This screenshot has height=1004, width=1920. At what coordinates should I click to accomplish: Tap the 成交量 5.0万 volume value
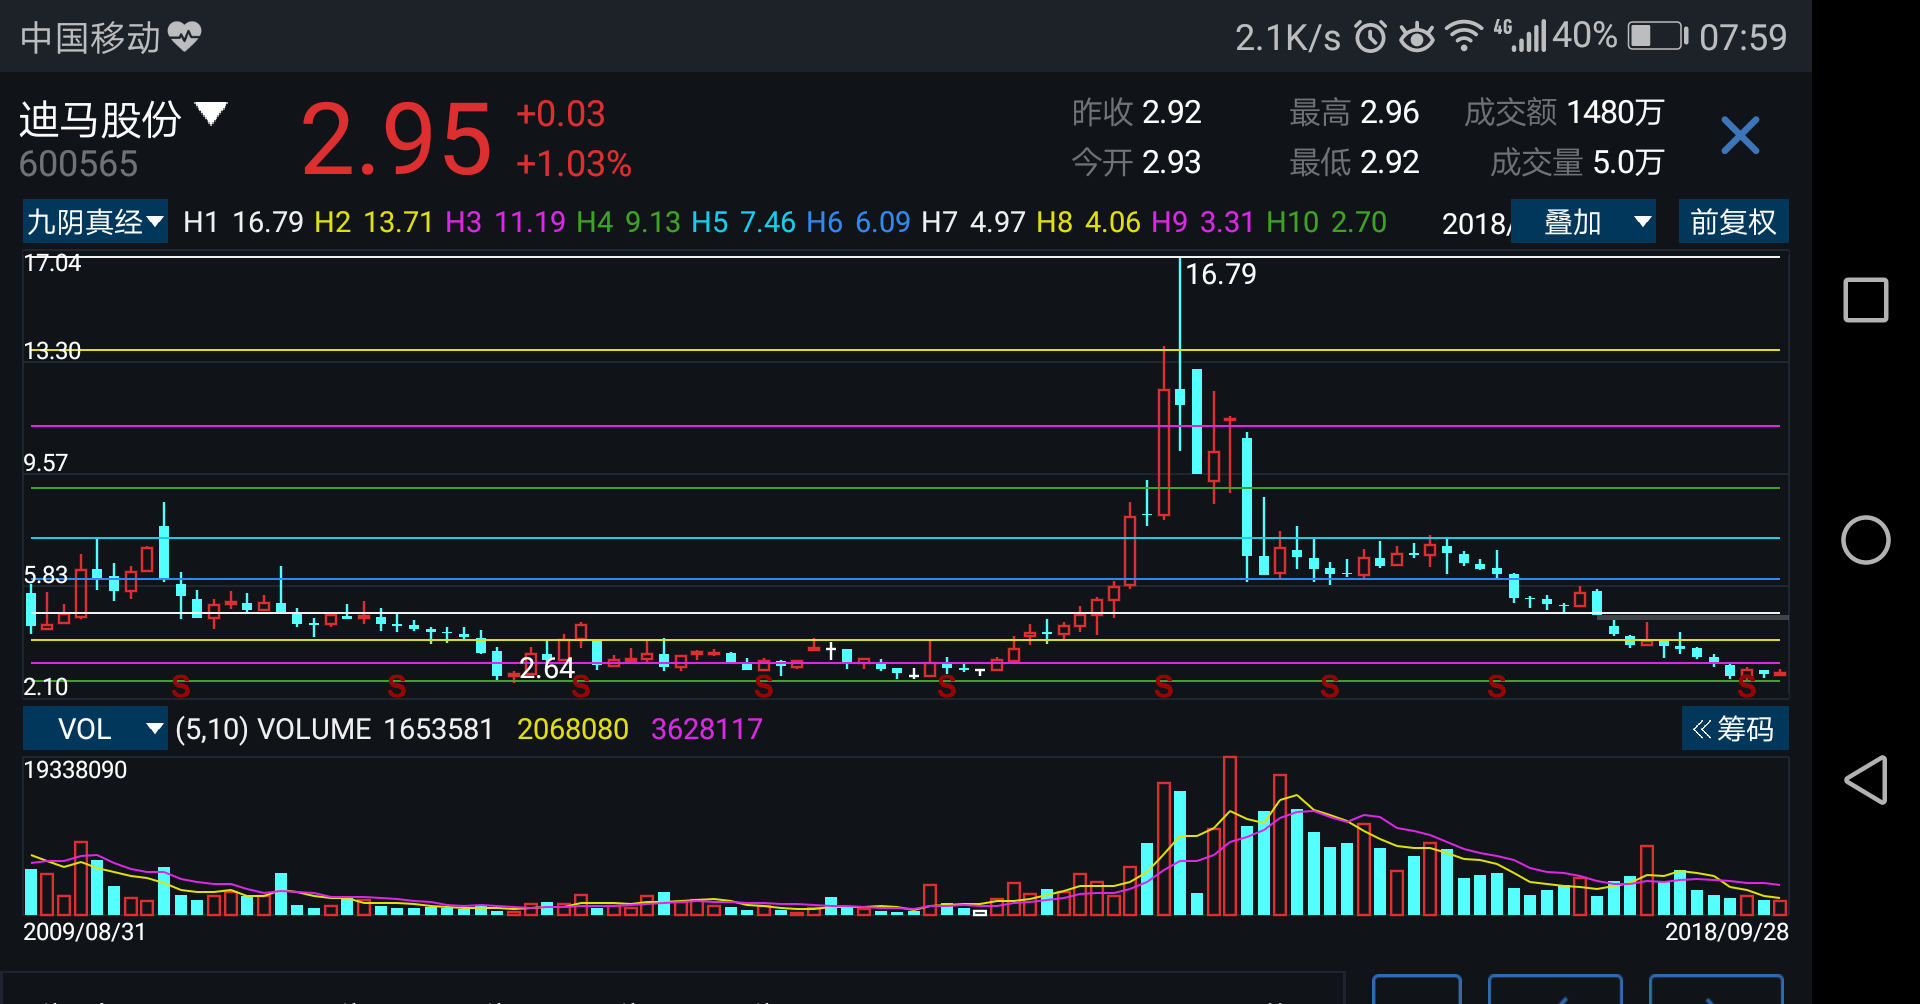[1577, 162]
